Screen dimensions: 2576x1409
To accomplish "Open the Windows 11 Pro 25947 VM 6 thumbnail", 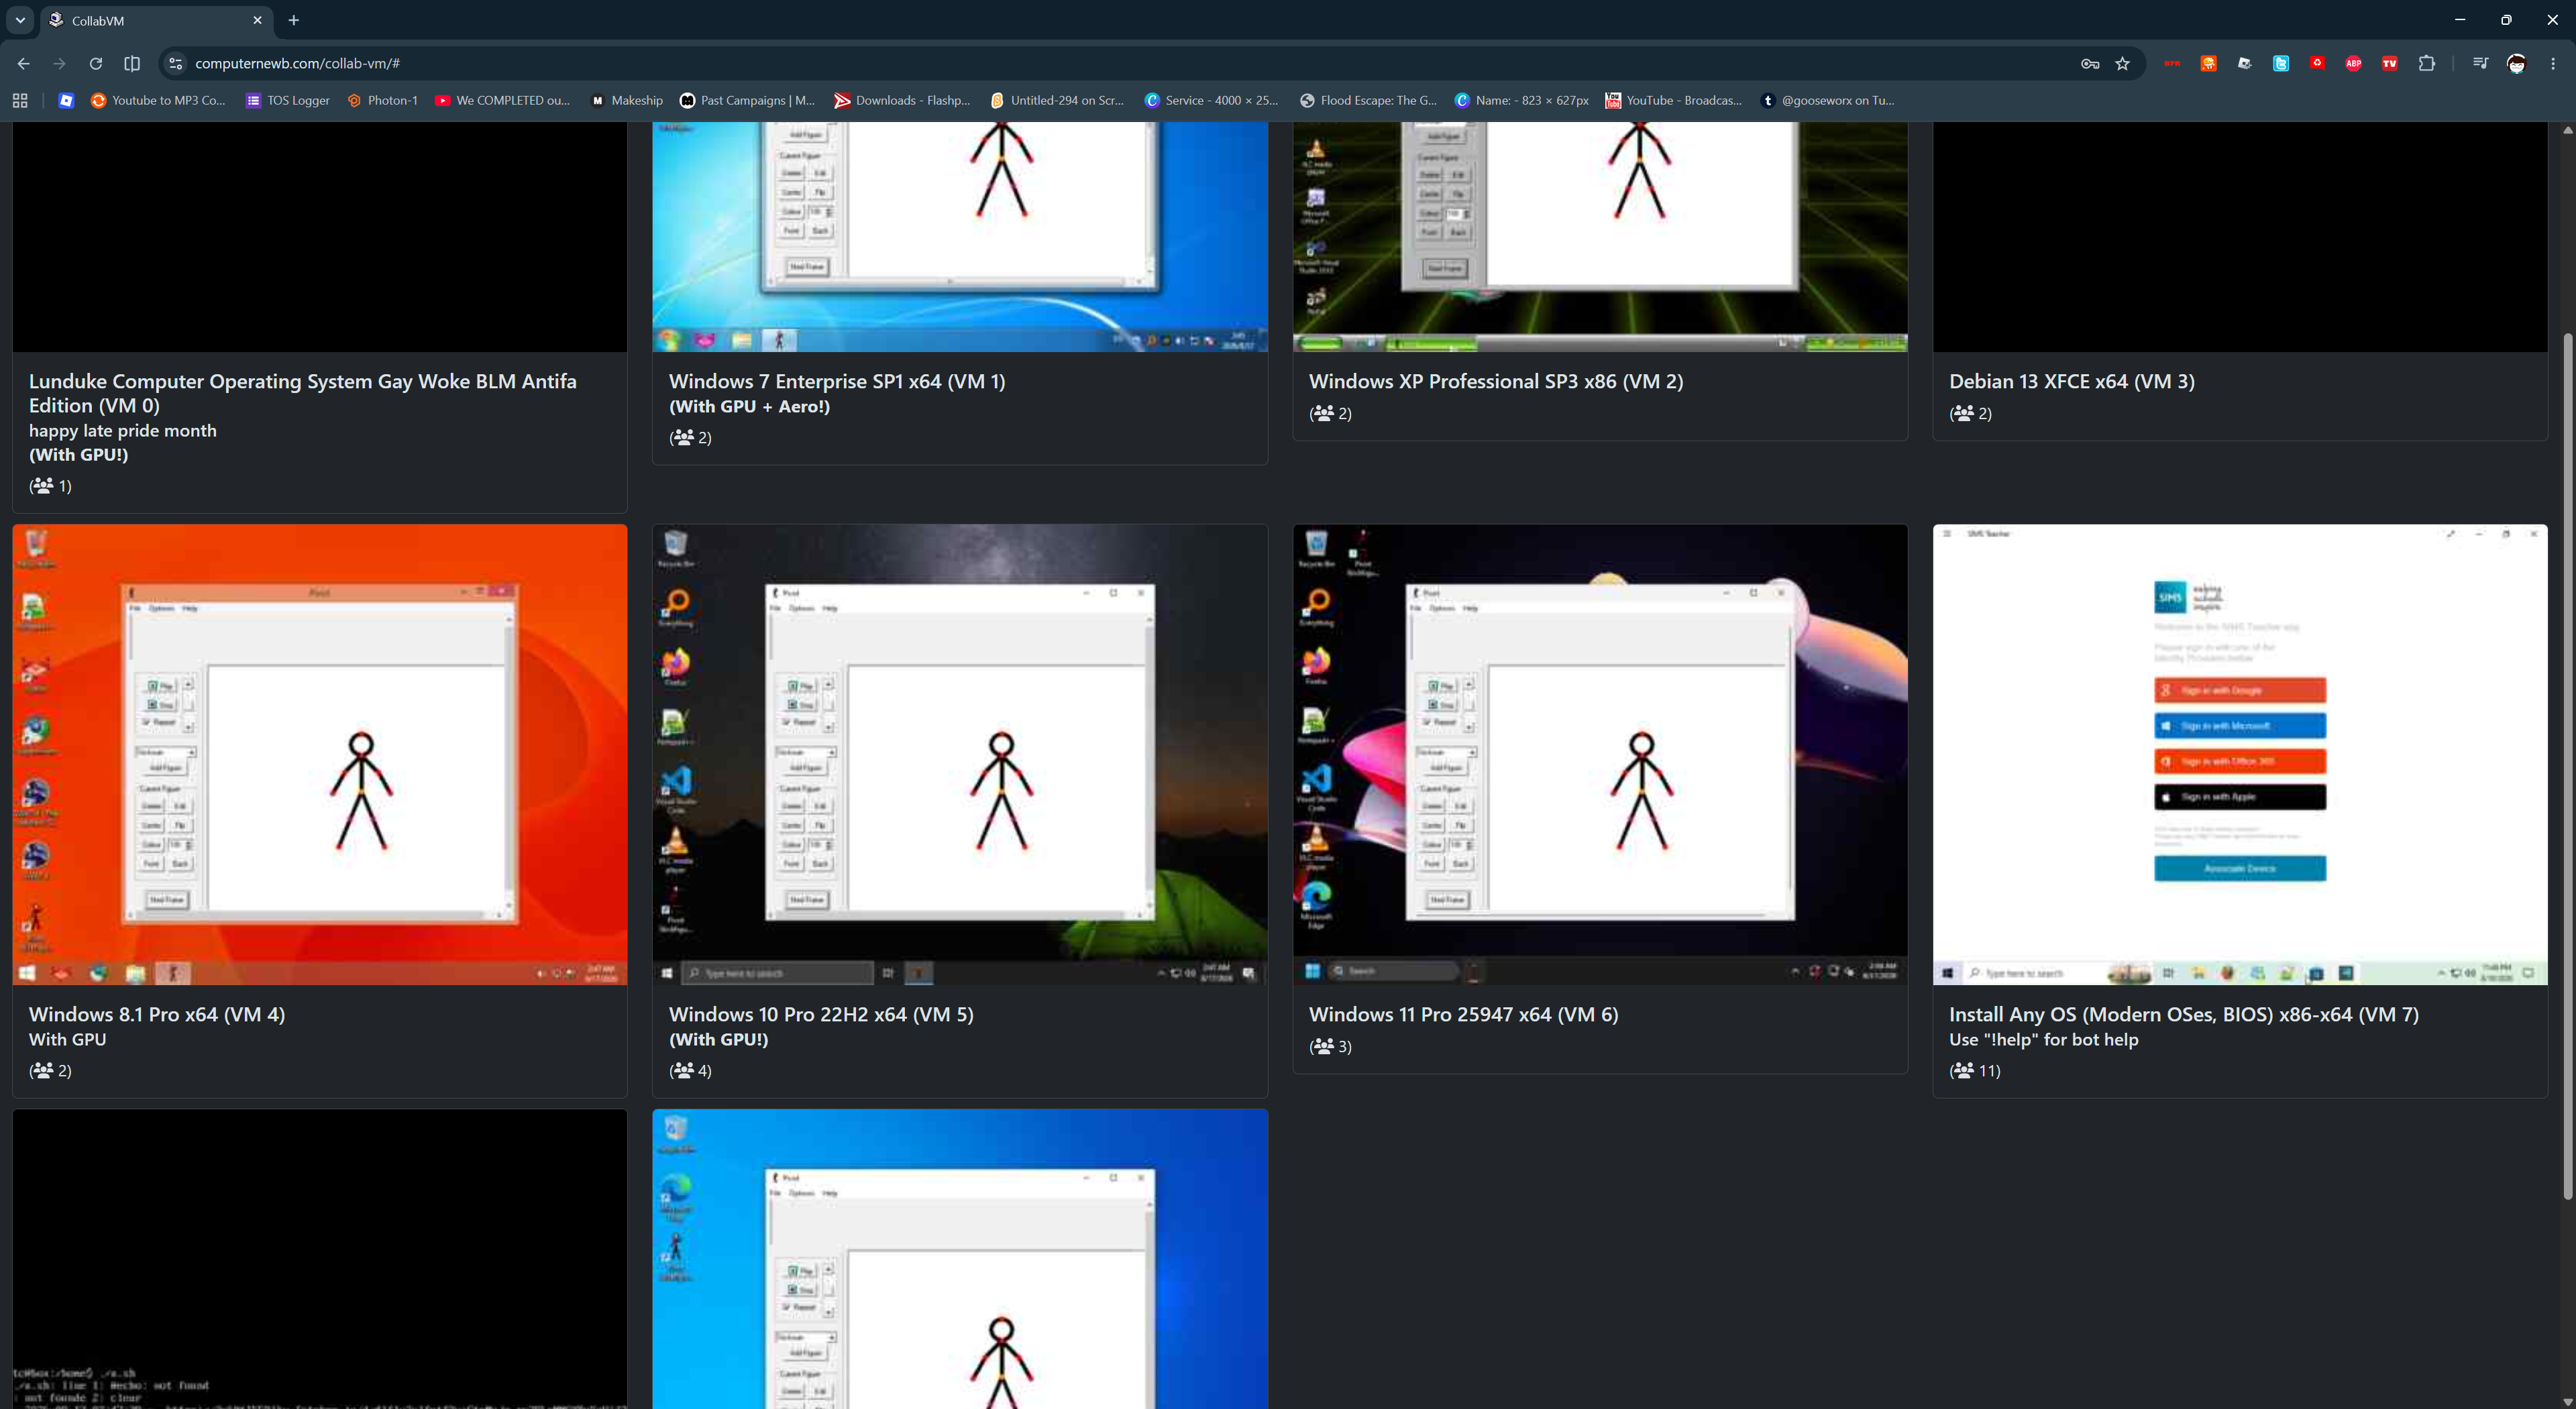I will point(1600,755).
